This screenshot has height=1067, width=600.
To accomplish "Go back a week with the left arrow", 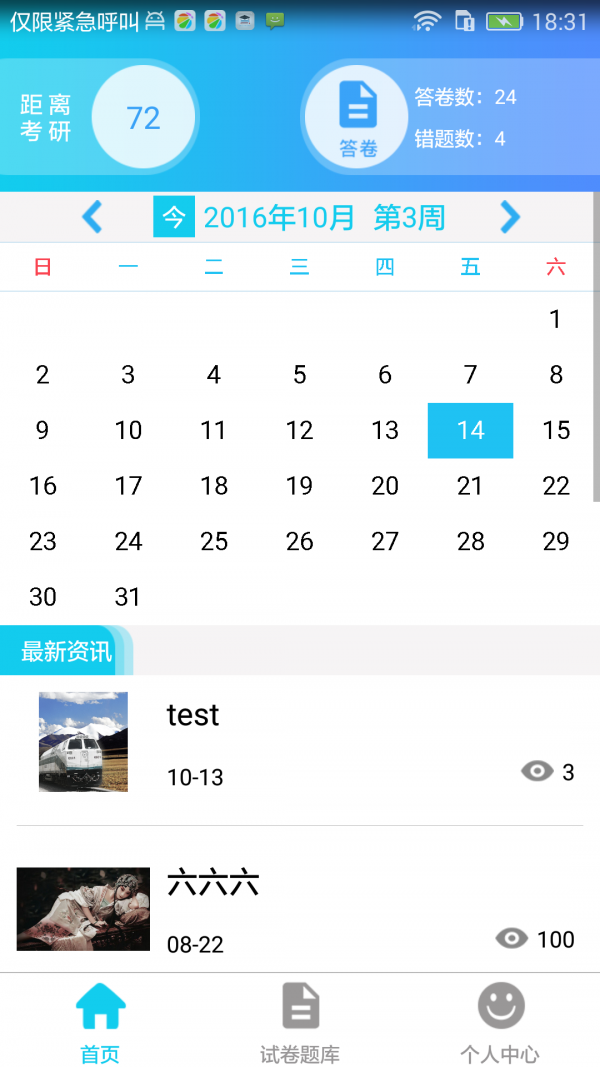I will (x=92, y=216).
